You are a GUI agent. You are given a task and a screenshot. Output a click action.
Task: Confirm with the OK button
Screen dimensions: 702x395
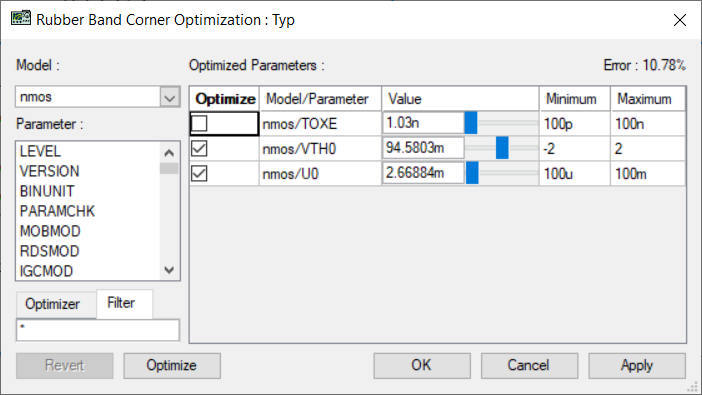tap(422, 365)
